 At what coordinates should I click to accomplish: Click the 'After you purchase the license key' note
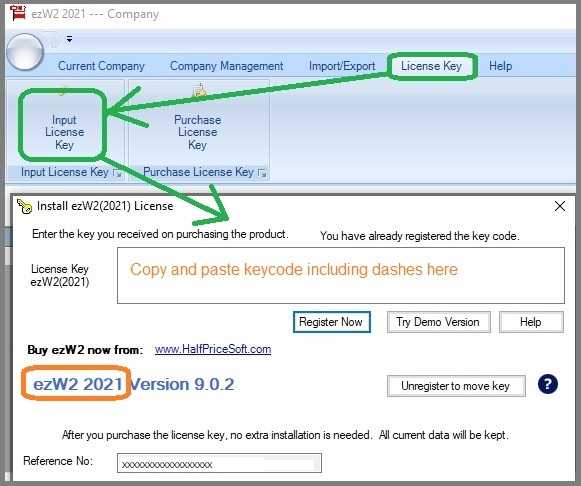pyautogui.click(x=285, y=435)
